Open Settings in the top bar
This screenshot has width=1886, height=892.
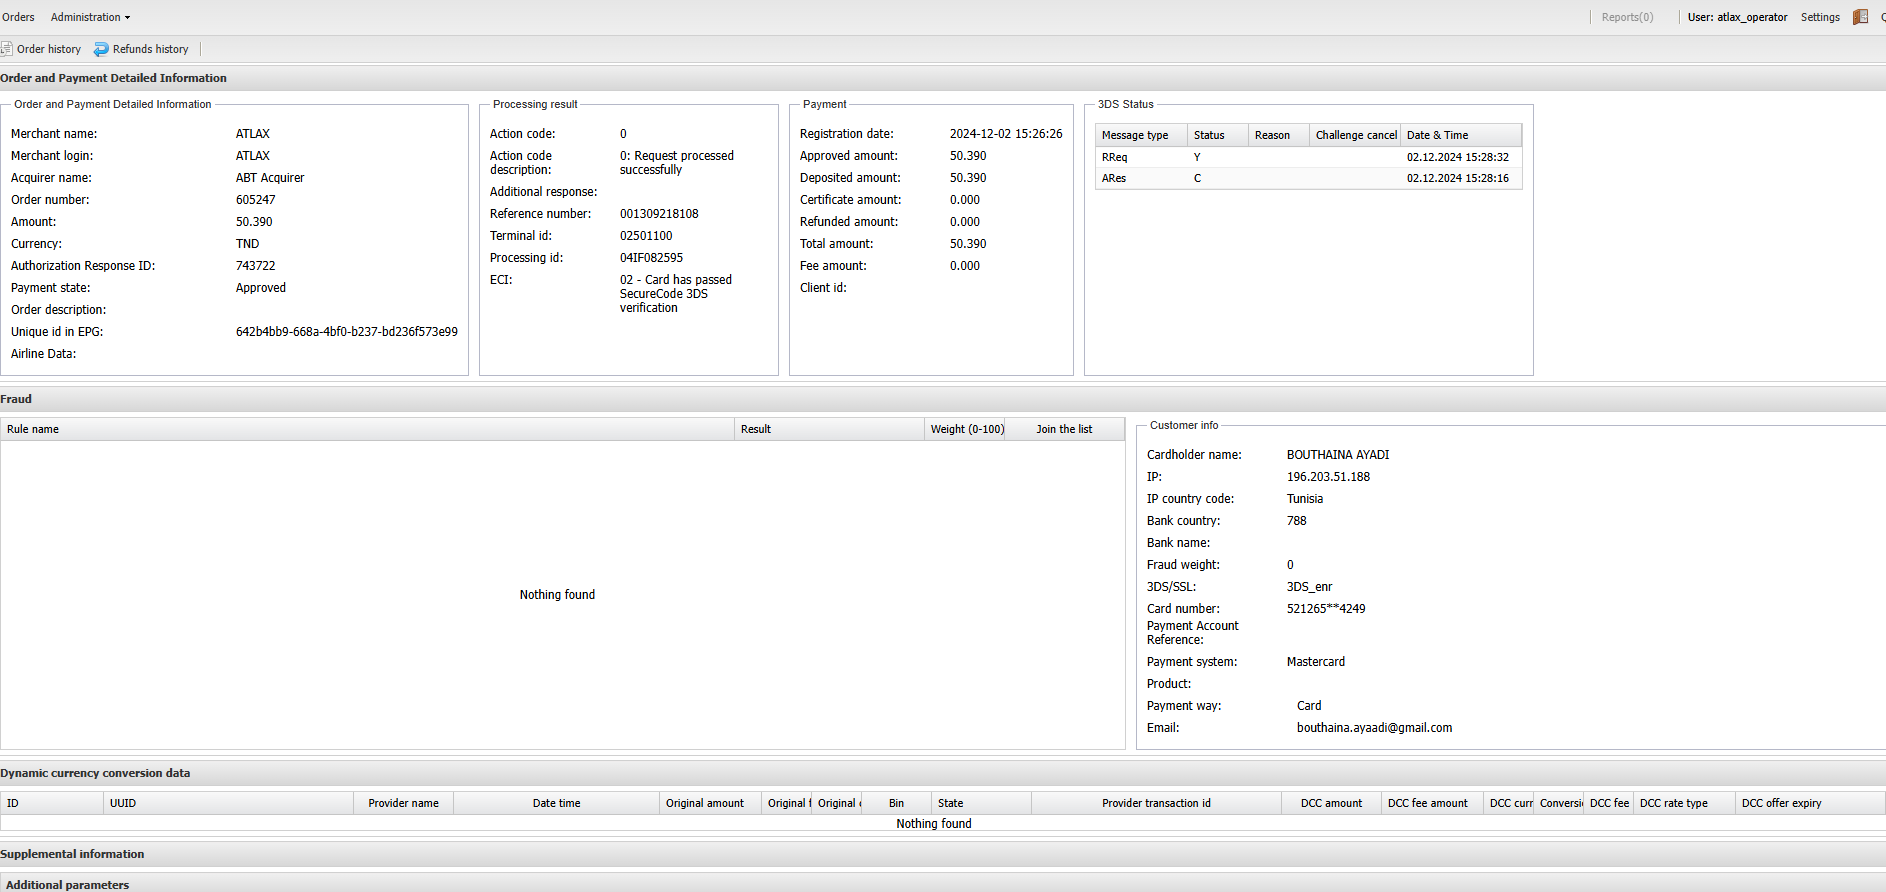pyautogui.click(x=1819, y=17)
